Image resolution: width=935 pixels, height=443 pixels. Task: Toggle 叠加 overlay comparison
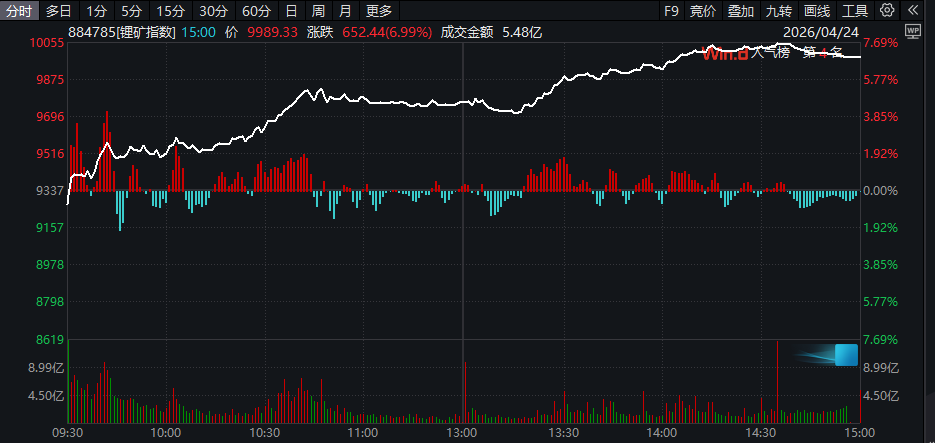[x=741, y=11]
